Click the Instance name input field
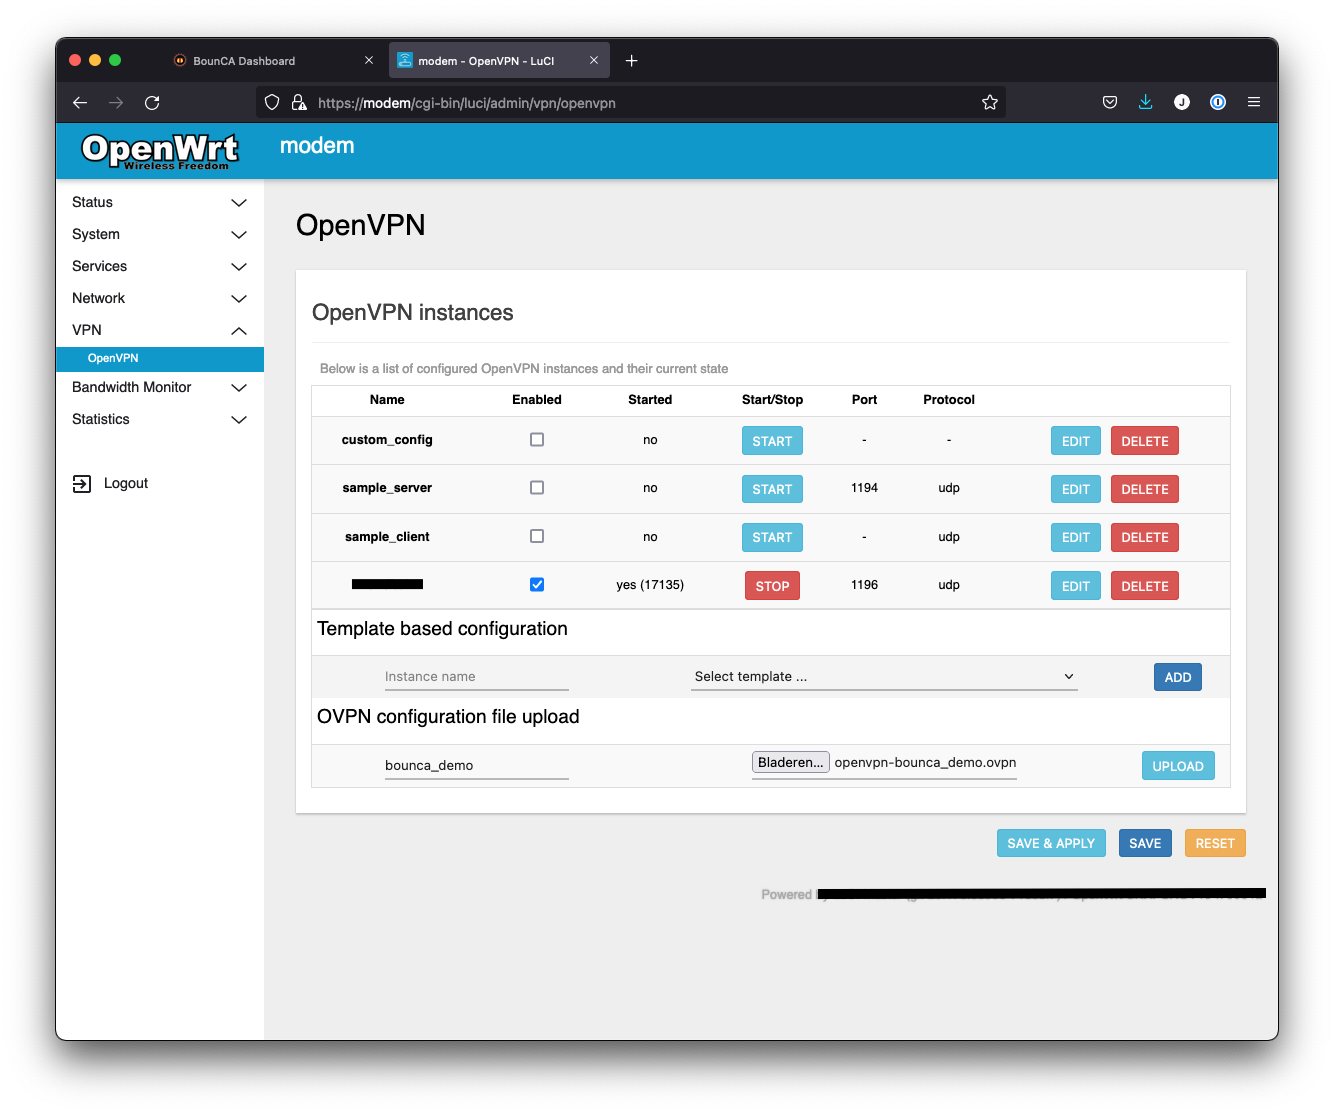 point(476,676)
